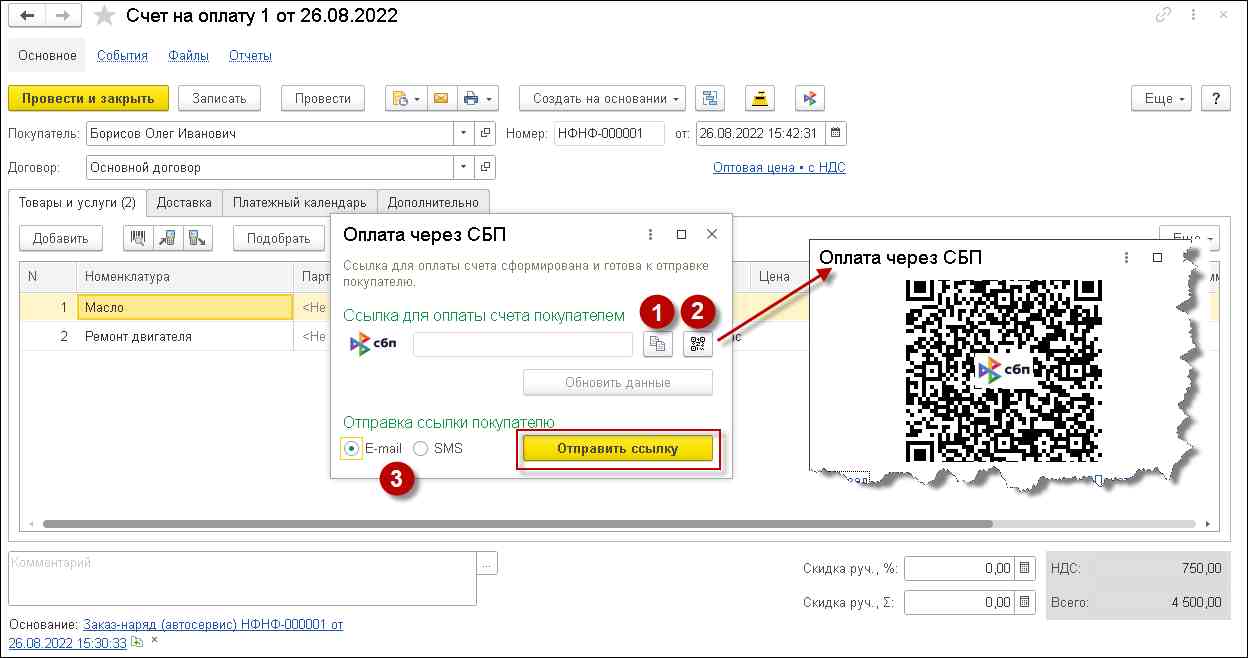This screenshot has height=658, width=1248.
Task: Open the Платежный календарь tab
Action: pyautogui.click(x=299, y=202)
